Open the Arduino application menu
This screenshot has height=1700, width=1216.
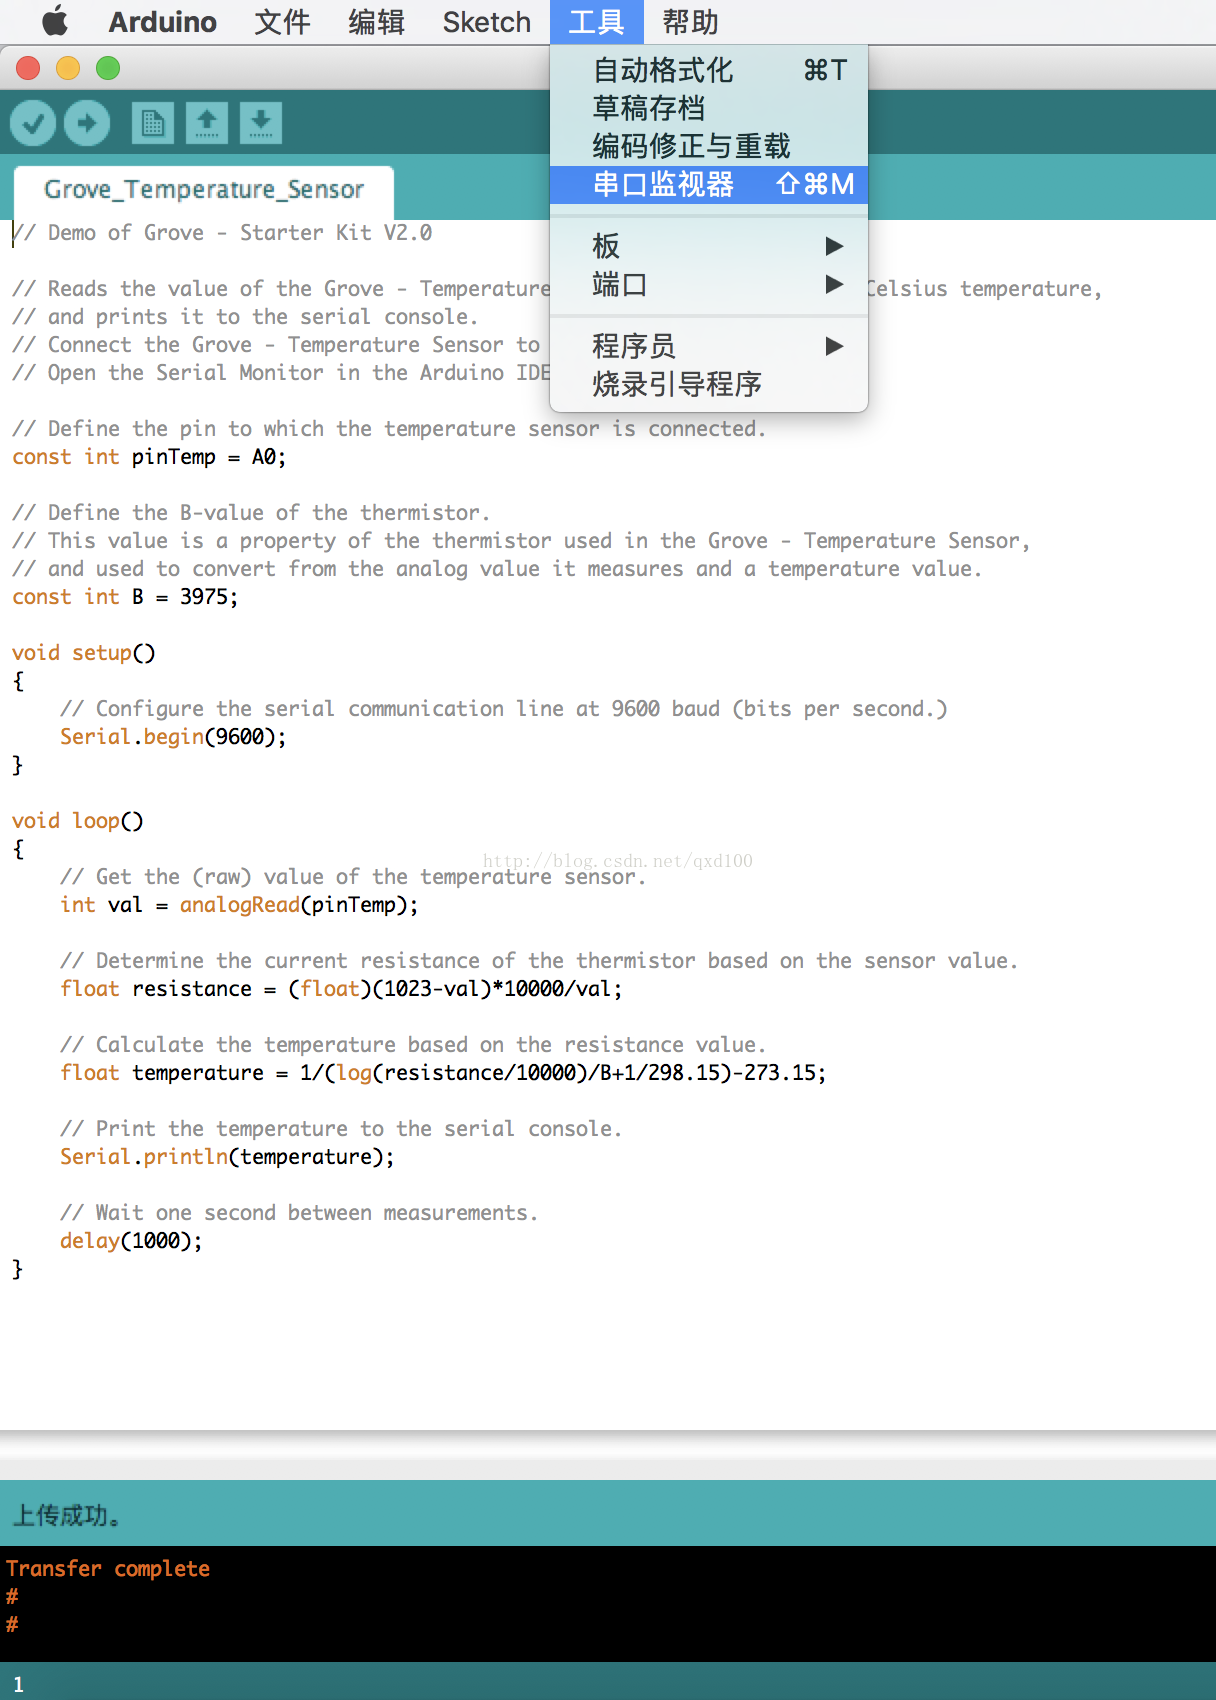click(x=162, y=22)
